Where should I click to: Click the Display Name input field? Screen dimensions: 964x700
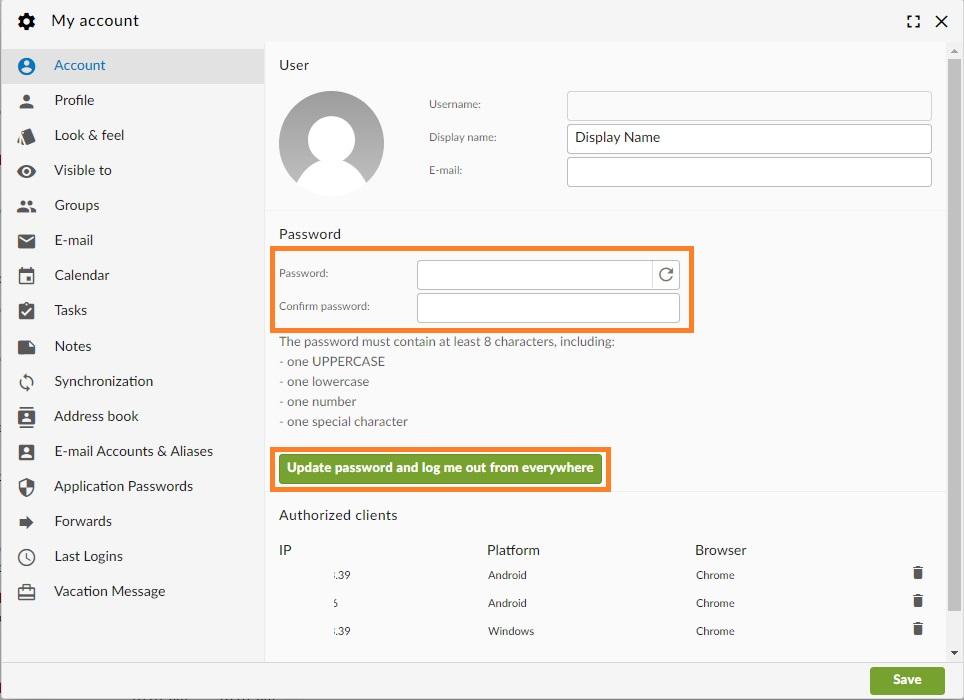point(748,138)
